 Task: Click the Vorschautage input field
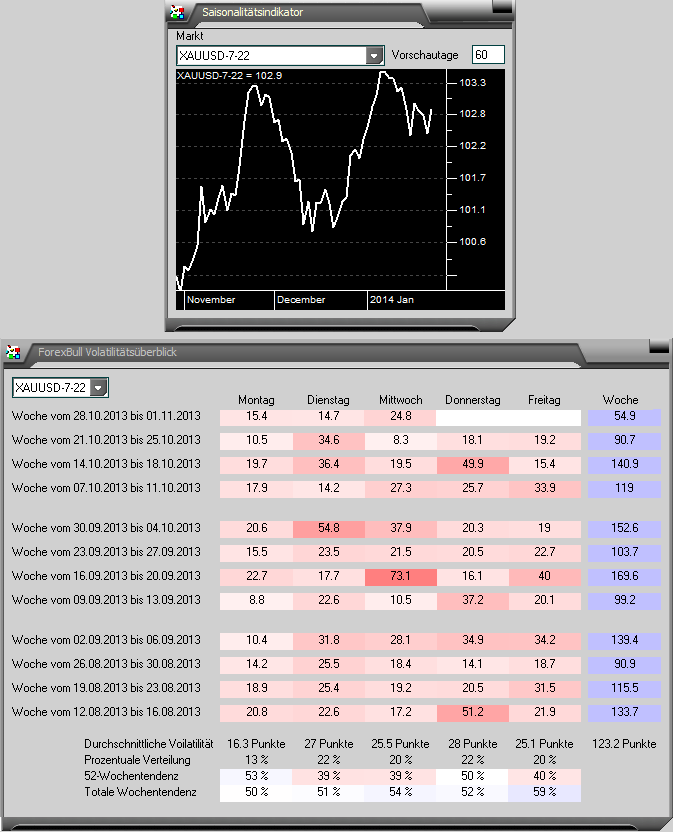(x=488, y=55)
